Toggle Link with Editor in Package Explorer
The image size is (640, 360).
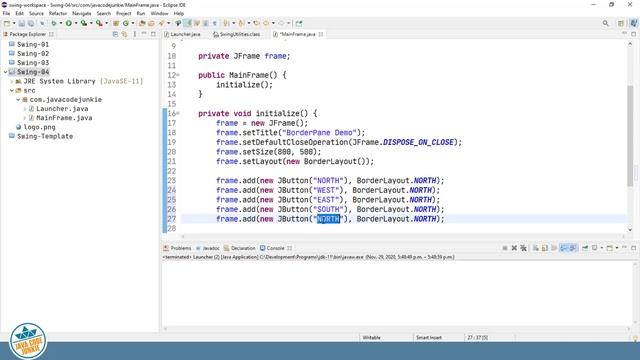124,34
